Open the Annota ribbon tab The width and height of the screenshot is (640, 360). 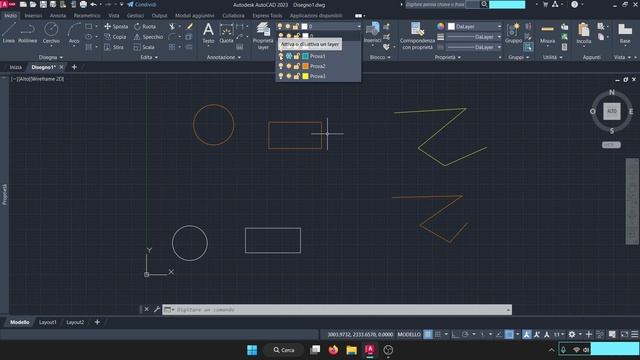(58, 16)
